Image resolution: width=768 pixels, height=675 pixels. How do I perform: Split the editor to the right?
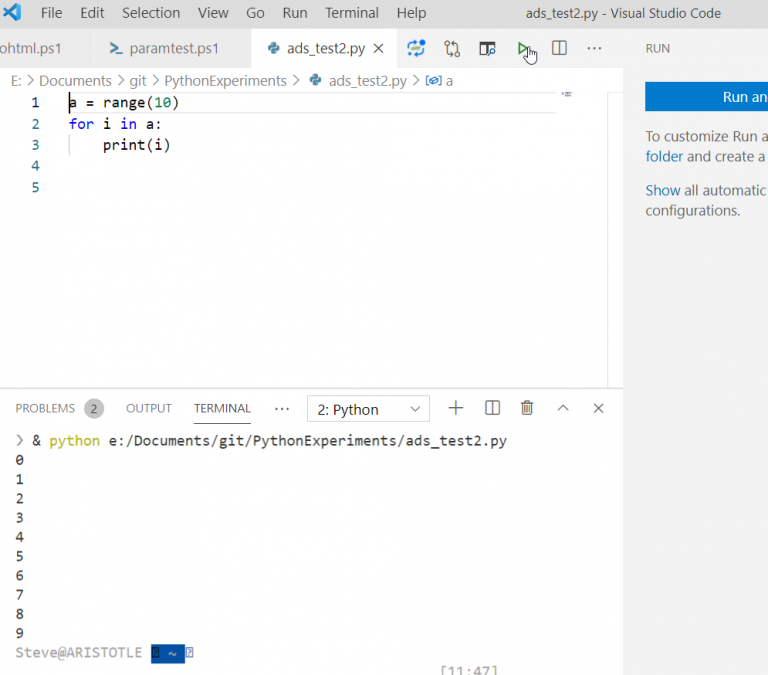559,48
